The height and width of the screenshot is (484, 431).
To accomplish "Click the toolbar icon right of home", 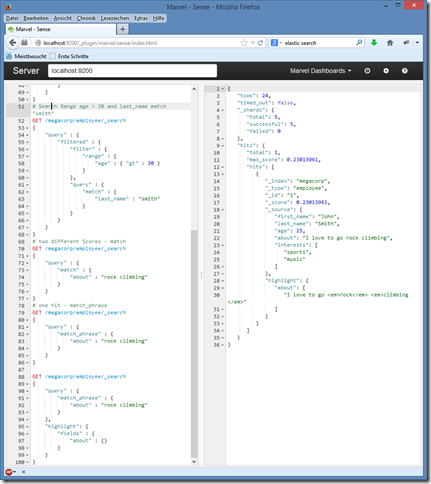I will click(406, 43).
